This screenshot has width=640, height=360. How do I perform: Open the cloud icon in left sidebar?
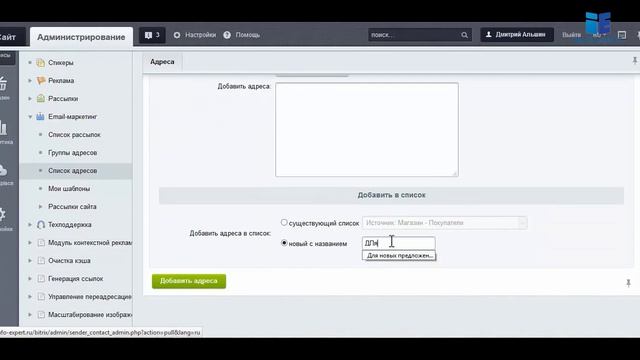[x=3, y=170]
